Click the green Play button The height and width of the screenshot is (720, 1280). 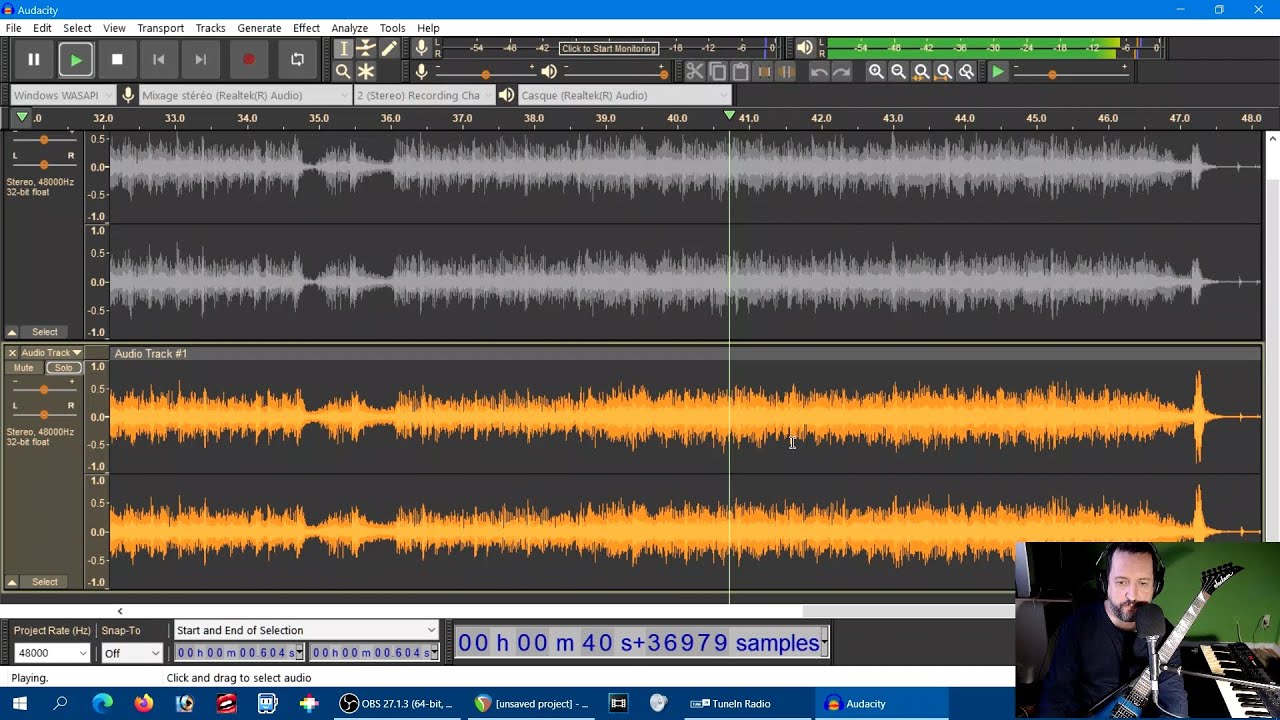[76, 60]
